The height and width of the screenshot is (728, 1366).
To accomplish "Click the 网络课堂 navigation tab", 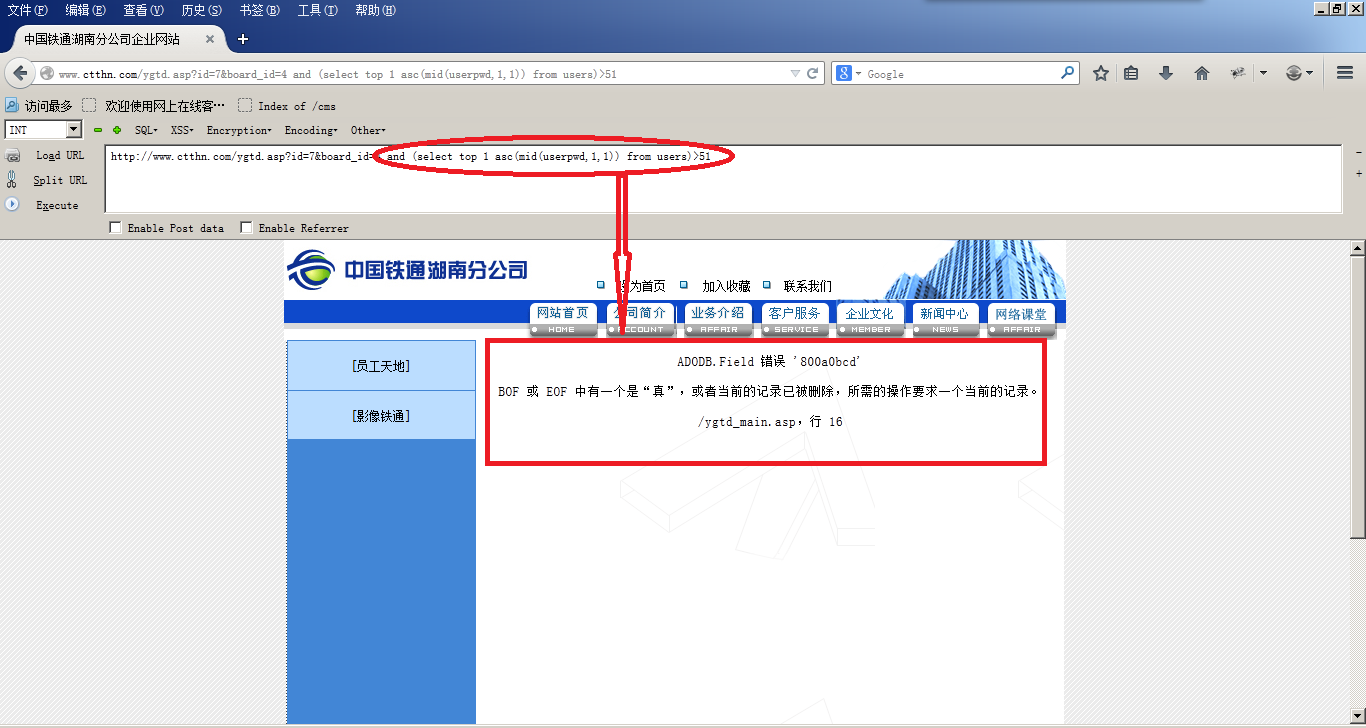I will coord(1021,320).
